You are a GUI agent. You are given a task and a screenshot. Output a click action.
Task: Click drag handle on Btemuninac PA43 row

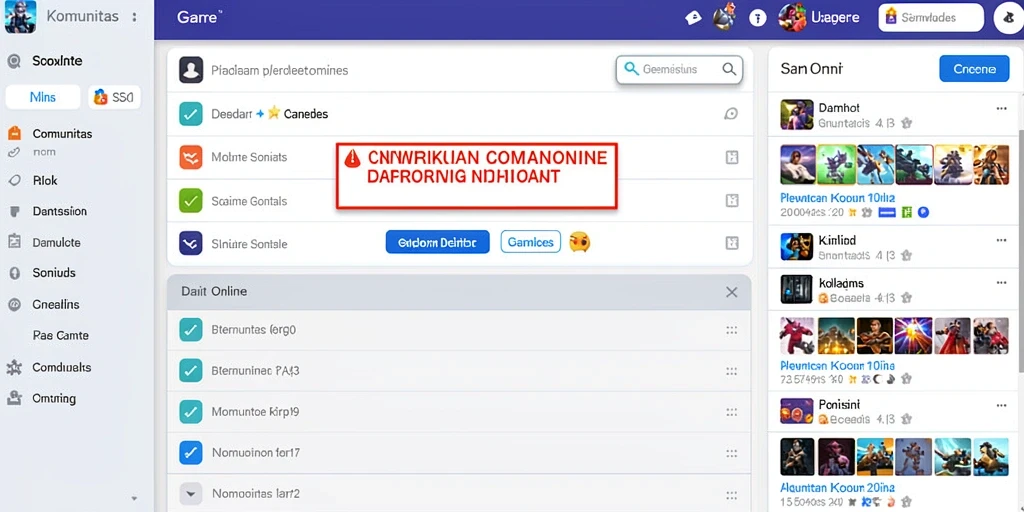(x=731, y=372)
